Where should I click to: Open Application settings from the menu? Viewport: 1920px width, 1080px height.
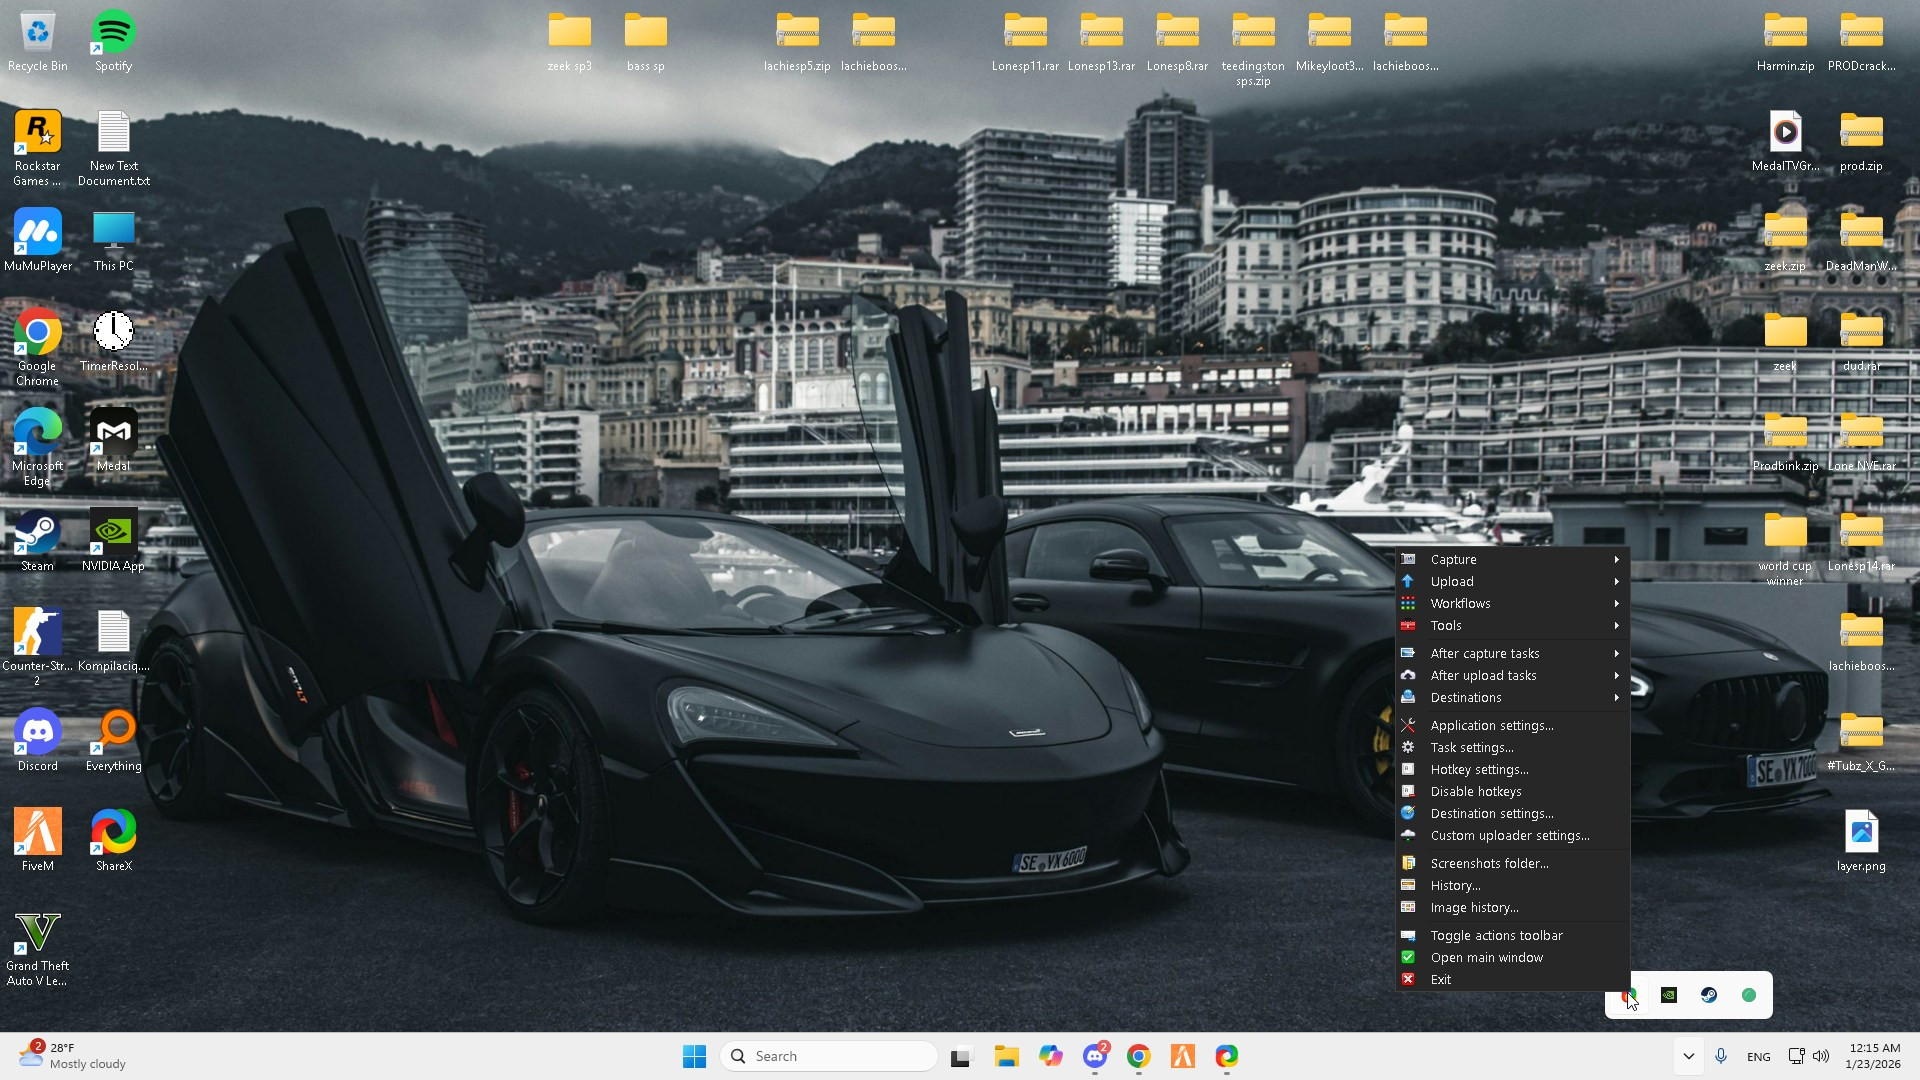1491,725
